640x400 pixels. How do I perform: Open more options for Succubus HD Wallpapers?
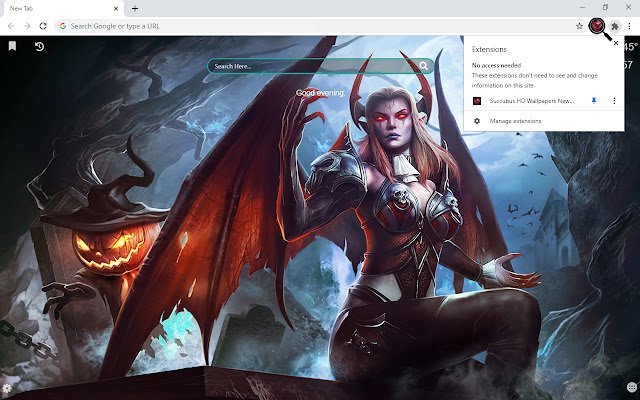pyautogui.click(x=614, y=100)
